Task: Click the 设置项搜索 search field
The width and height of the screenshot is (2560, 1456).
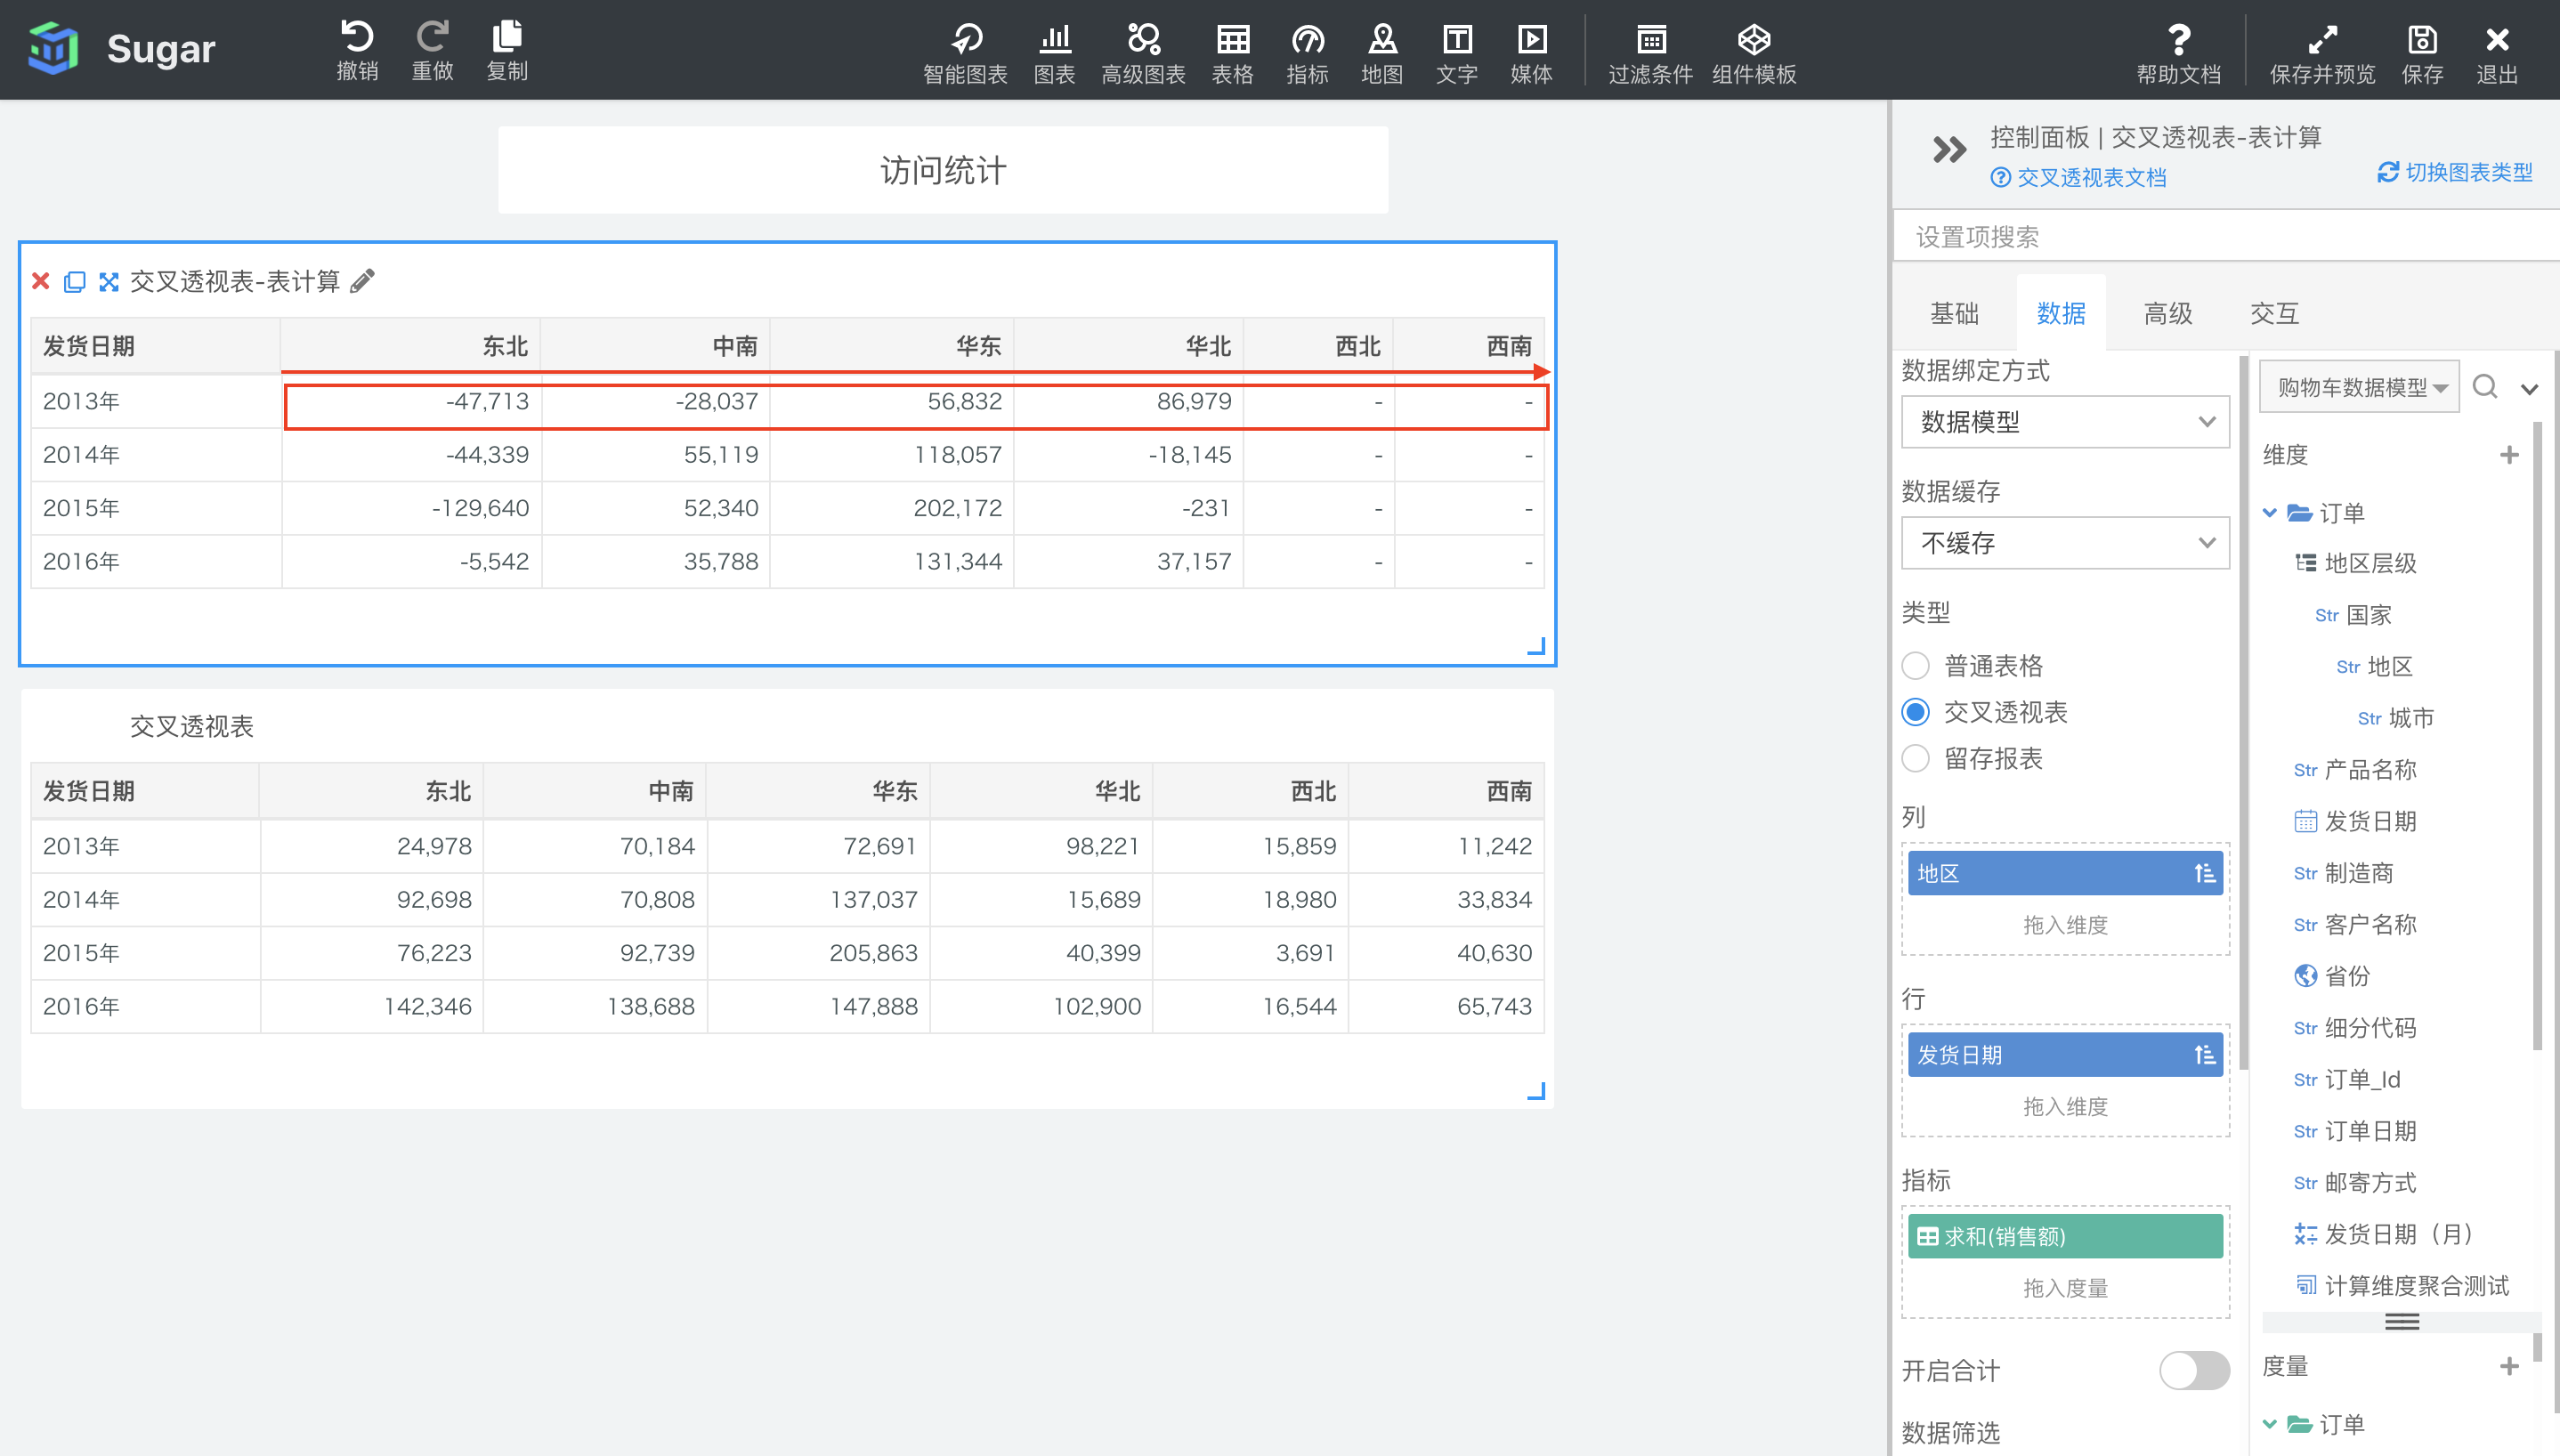Action: click(2200, 237)
